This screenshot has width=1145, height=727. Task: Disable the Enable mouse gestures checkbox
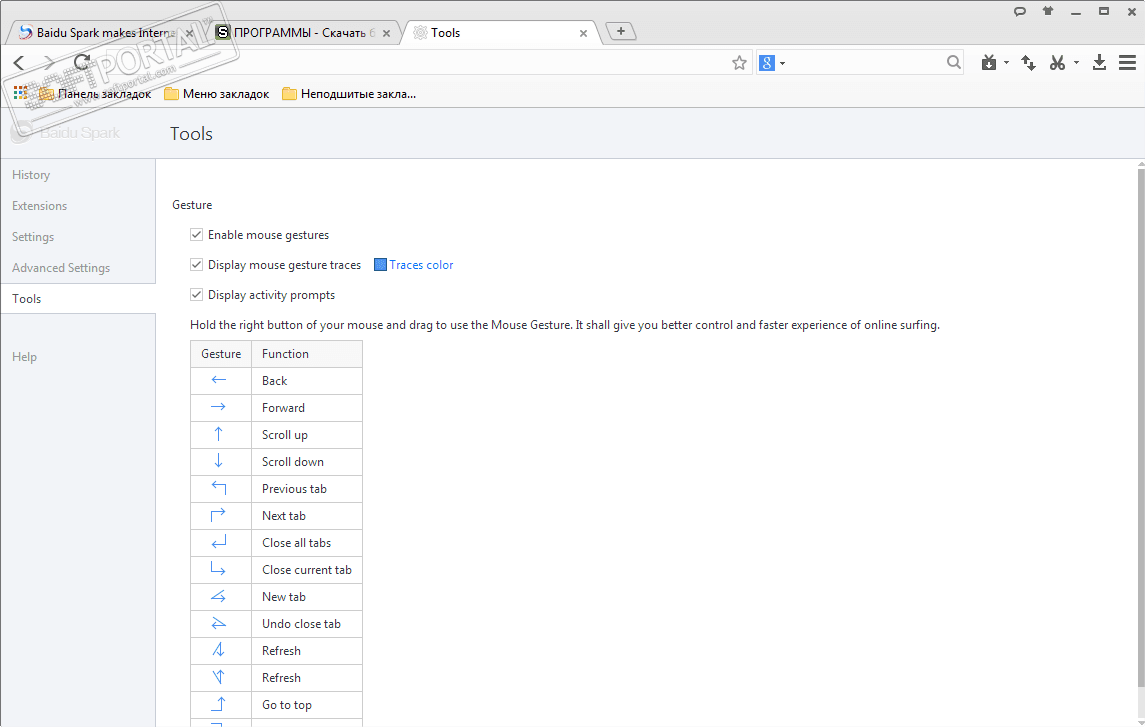click(197, 235)
